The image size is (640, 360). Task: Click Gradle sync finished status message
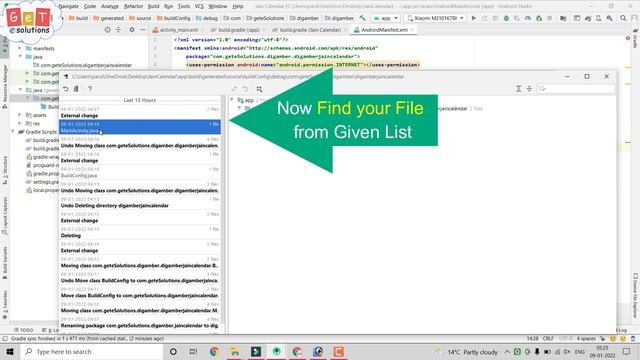[x=87, y=338]
